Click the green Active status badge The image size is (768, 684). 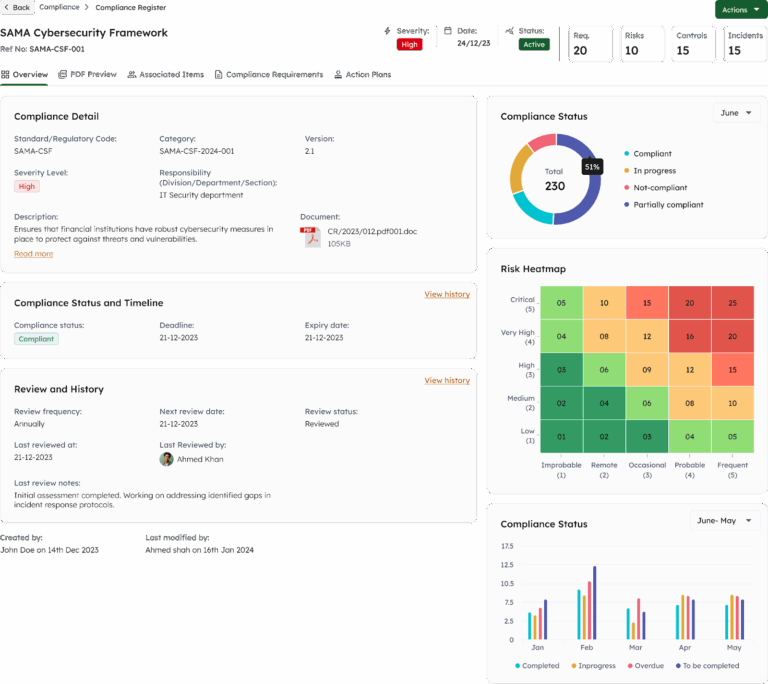pyautogui.click(x=534, y=45)
